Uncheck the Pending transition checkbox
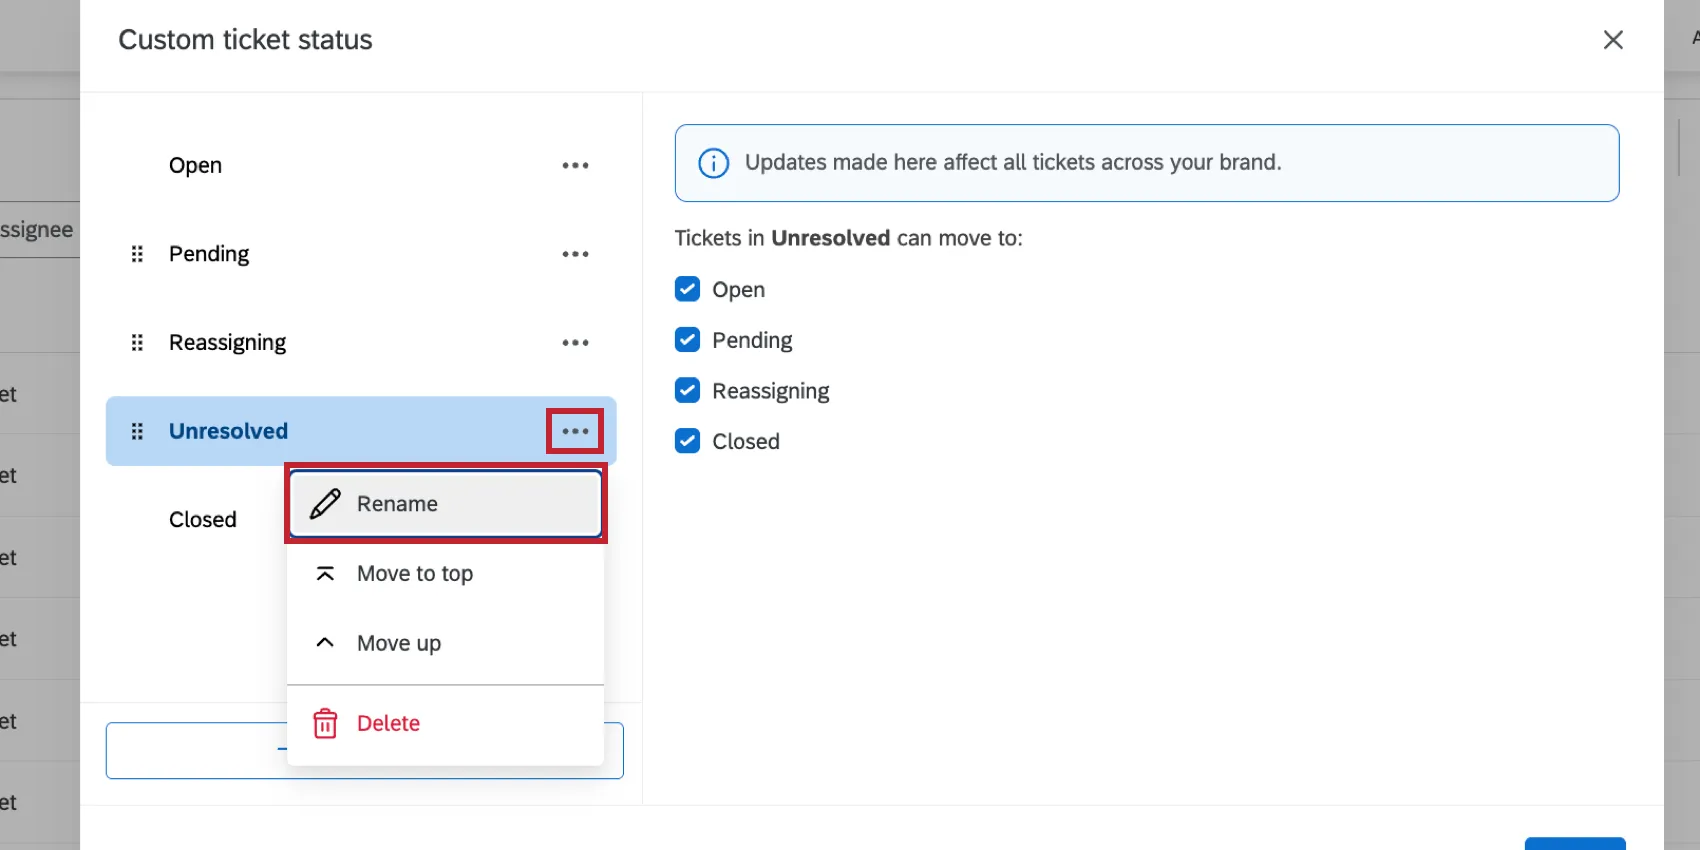Image resolution: width=1700 pixels, height=850 pixels. tap(687, 340)
